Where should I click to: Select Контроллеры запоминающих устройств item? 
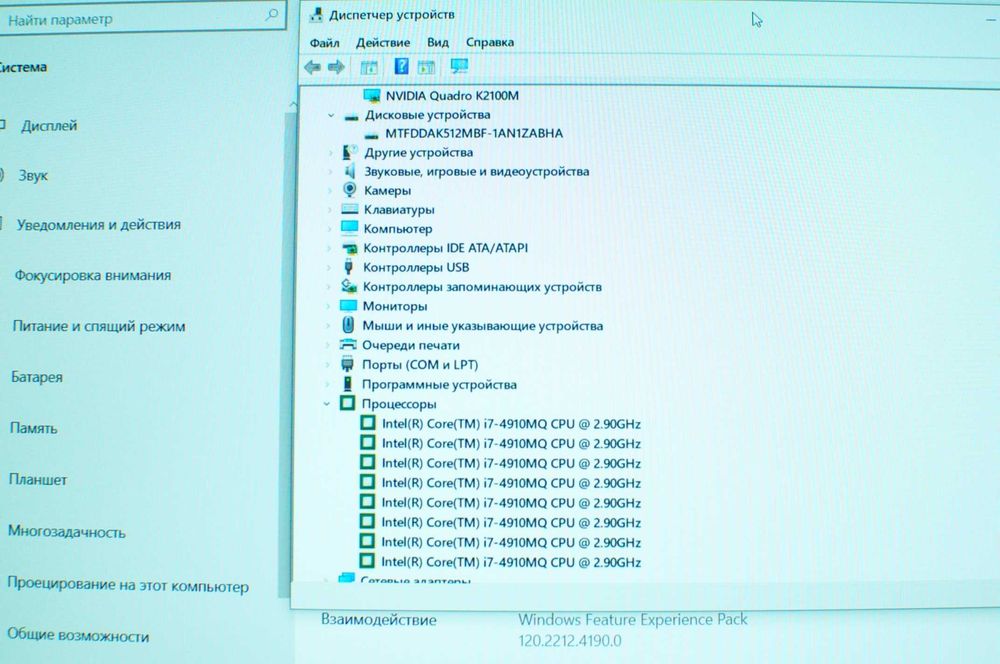coord(482,287)
